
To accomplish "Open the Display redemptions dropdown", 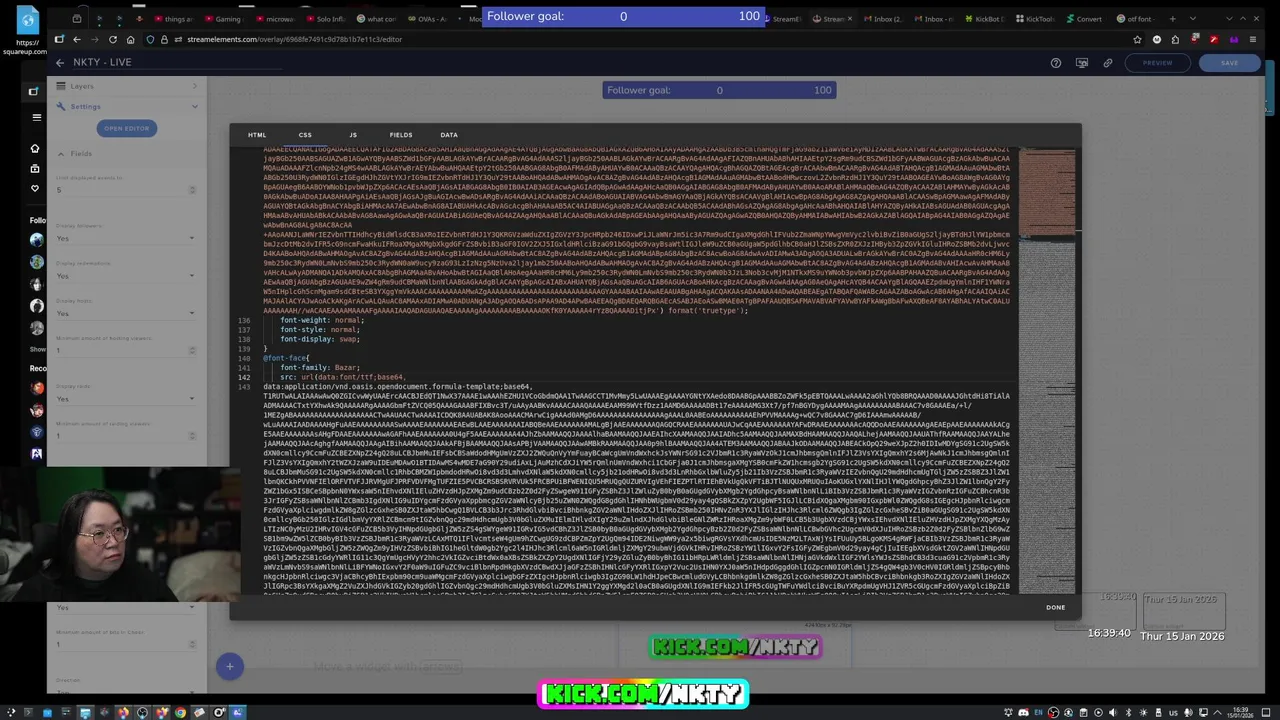I will pyautogui.click(x=126, y=275).
